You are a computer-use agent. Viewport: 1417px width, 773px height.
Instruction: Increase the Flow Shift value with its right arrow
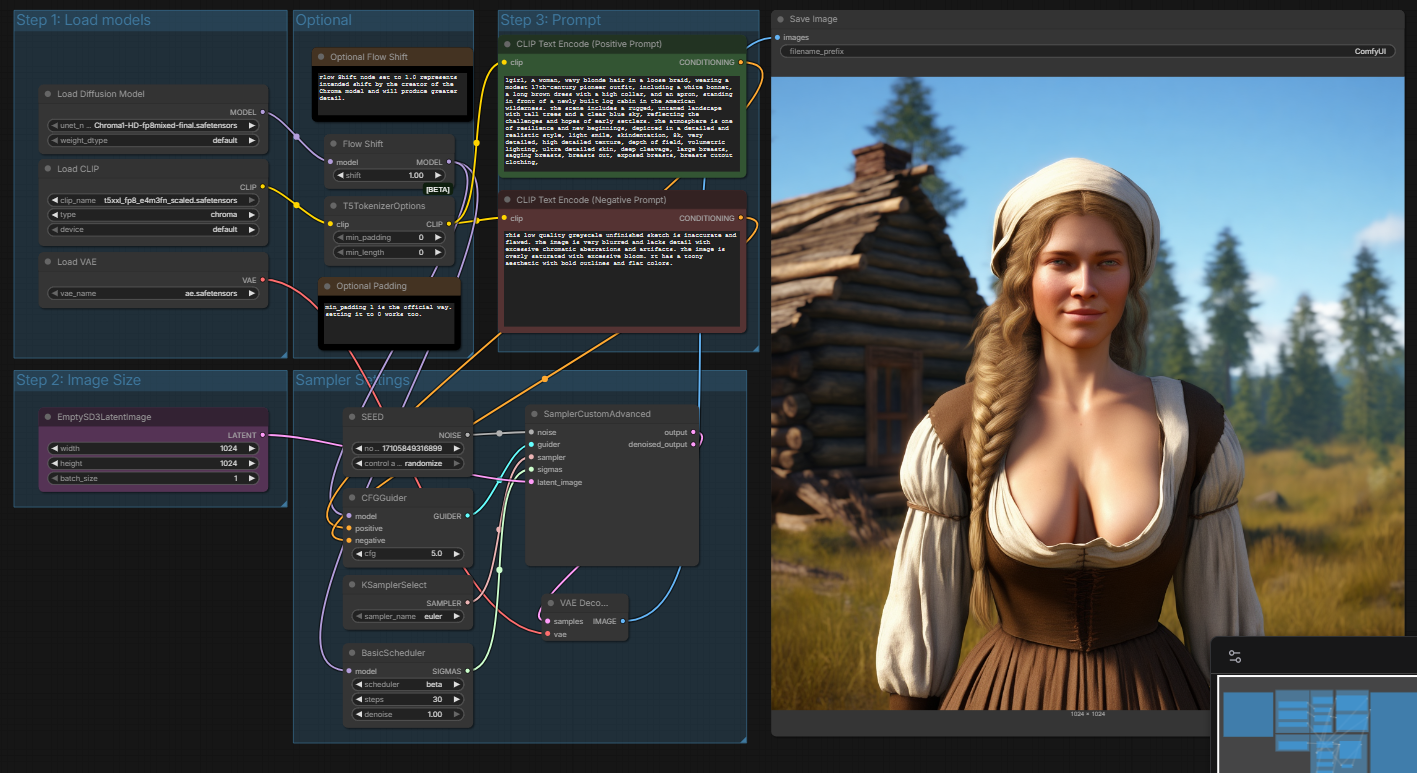point(439,176)
